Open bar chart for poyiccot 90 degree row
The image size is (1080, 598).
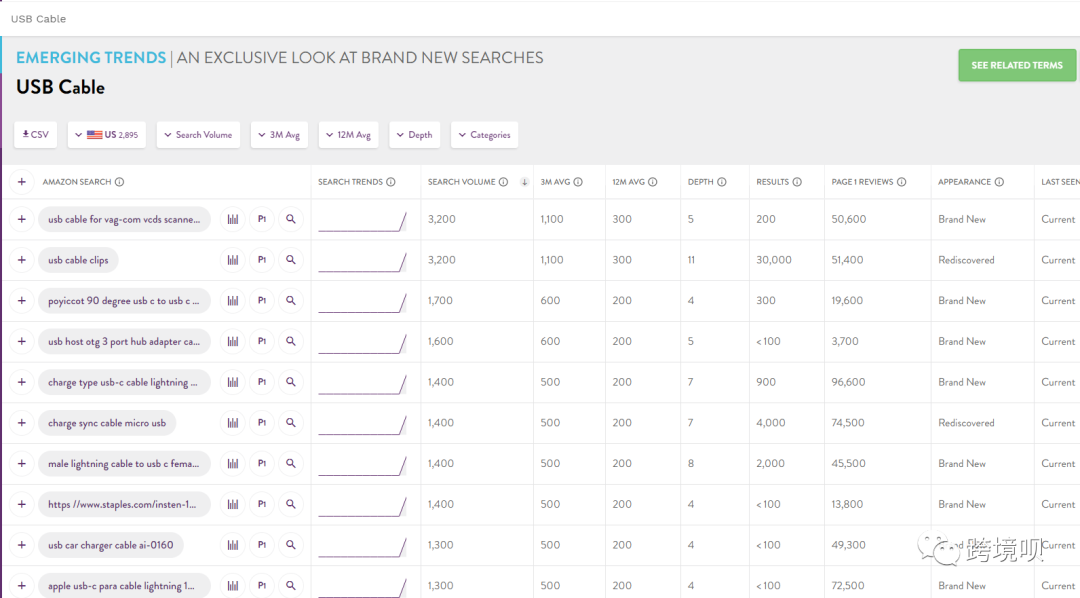(233, 300)
